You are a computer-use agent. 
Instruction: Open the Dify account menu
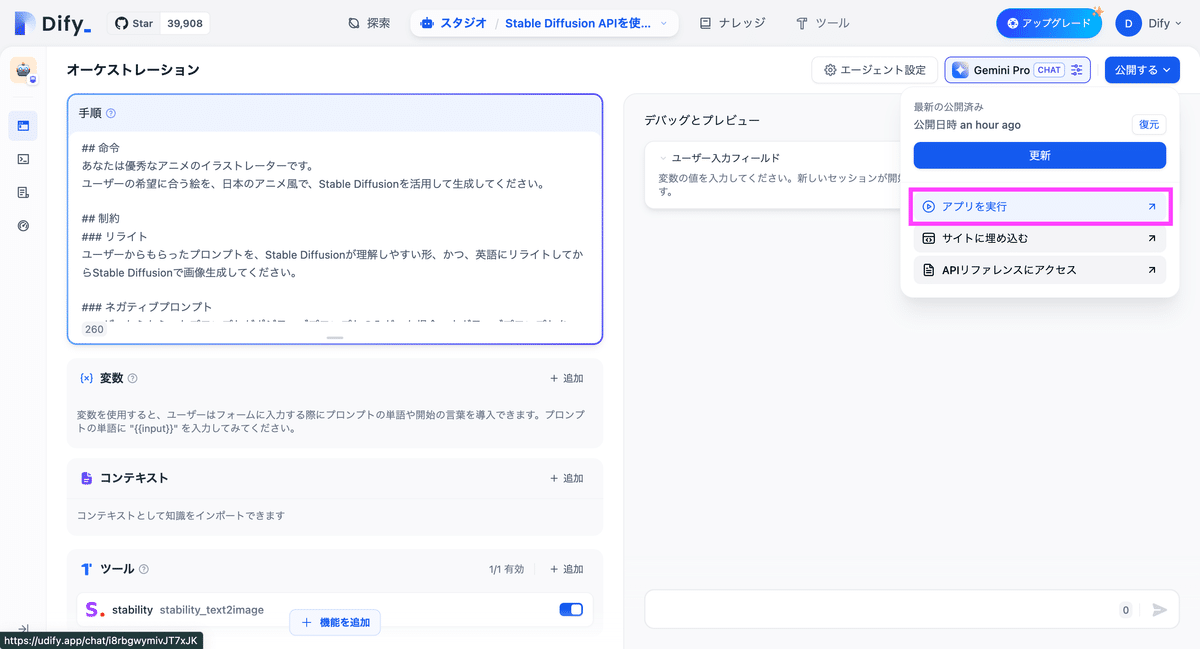[x=1148, y=23]
